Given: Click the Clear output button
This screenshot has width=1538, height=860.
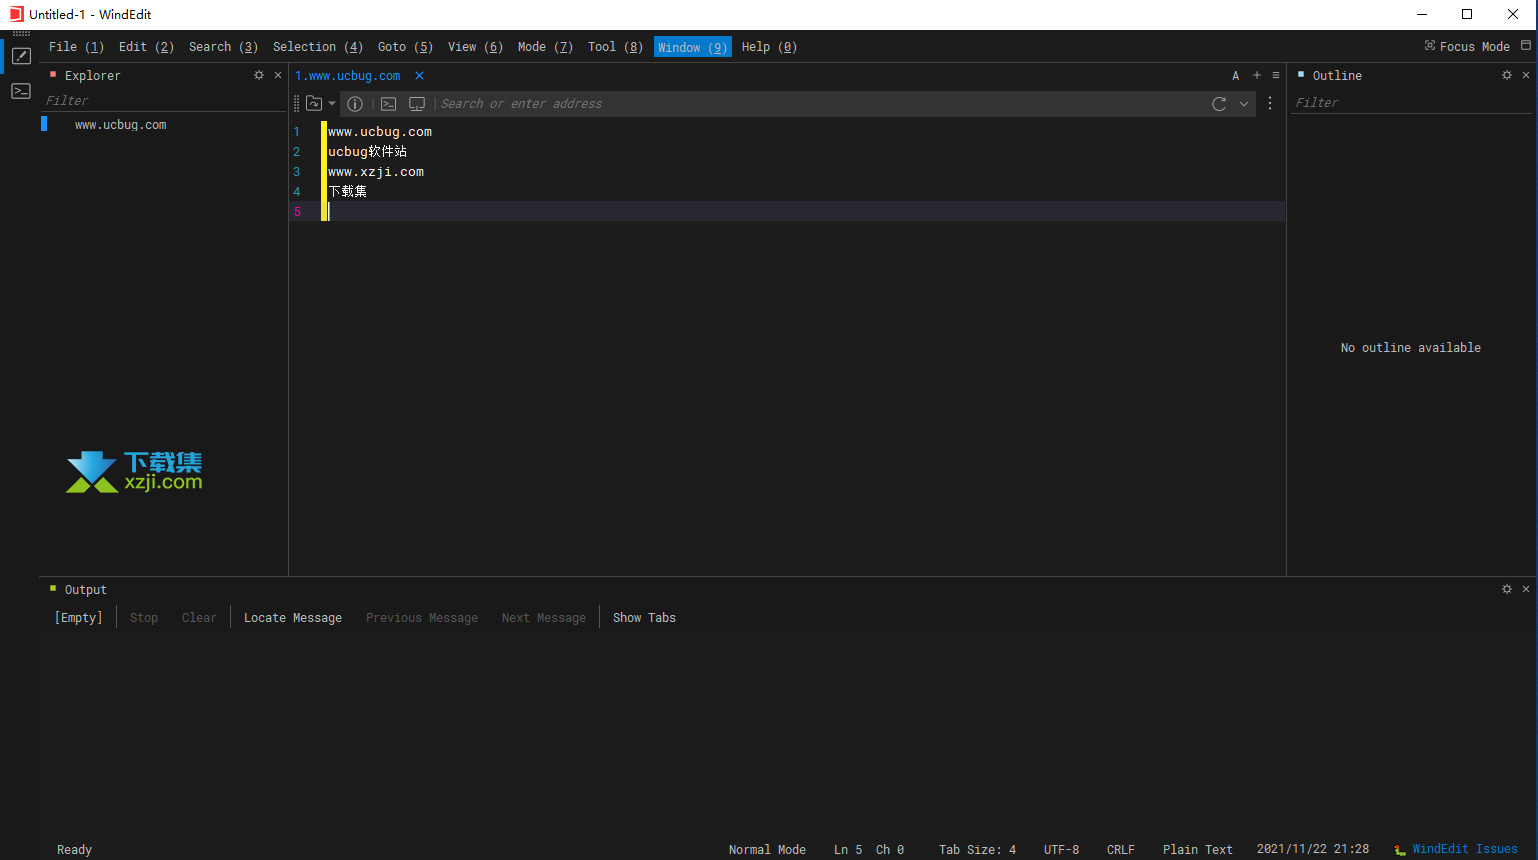Looking at the screenshot, I should 199,618.
